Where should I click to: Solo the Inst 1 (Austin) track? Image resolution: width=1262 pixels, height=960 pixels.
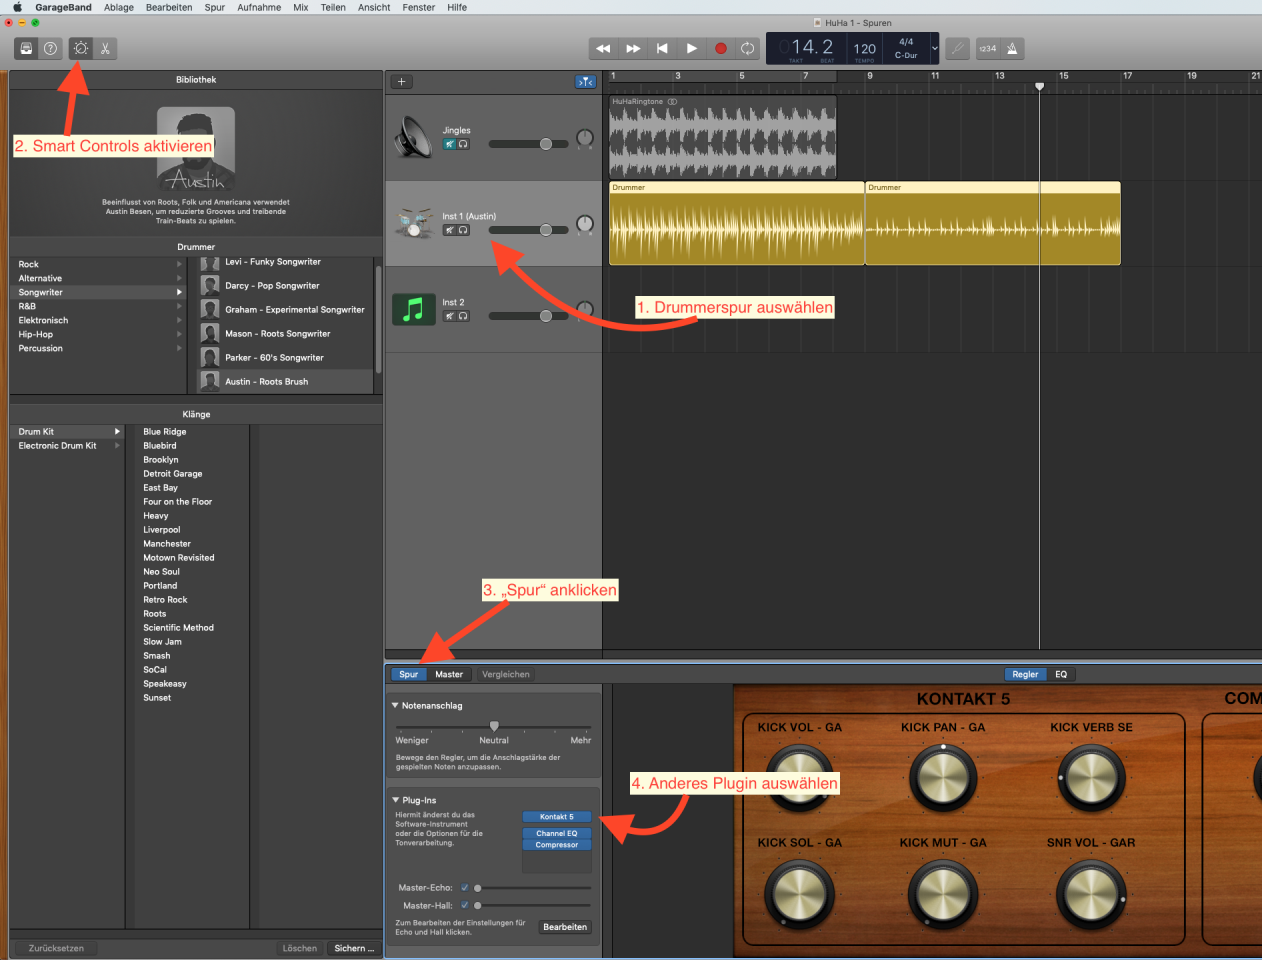[463, 230]
